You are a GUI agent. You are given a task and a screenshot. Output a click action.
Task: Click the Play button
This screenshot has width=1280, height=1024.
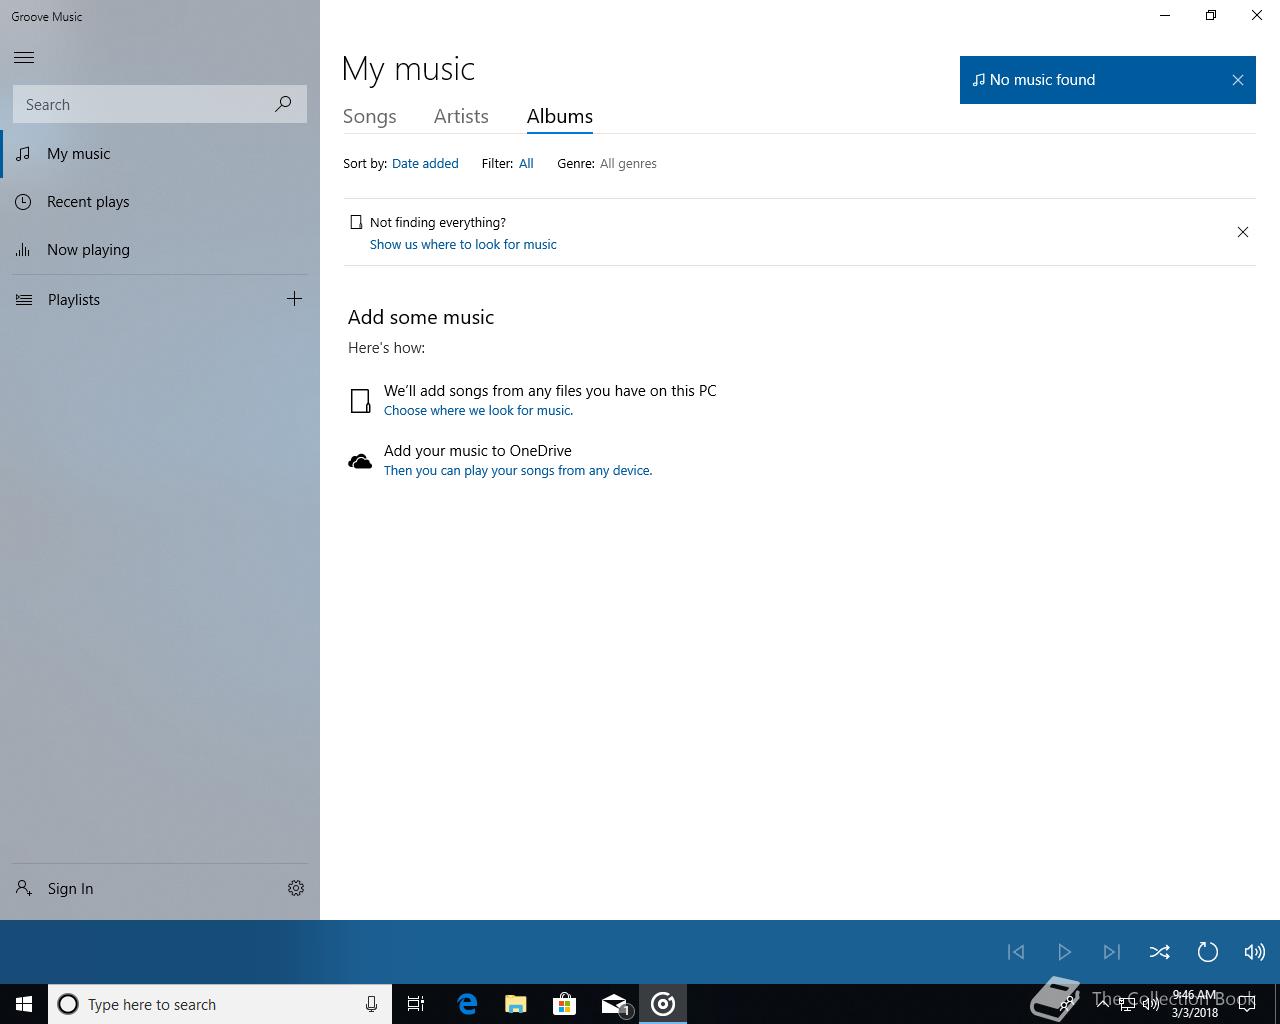pos(1064,952)
